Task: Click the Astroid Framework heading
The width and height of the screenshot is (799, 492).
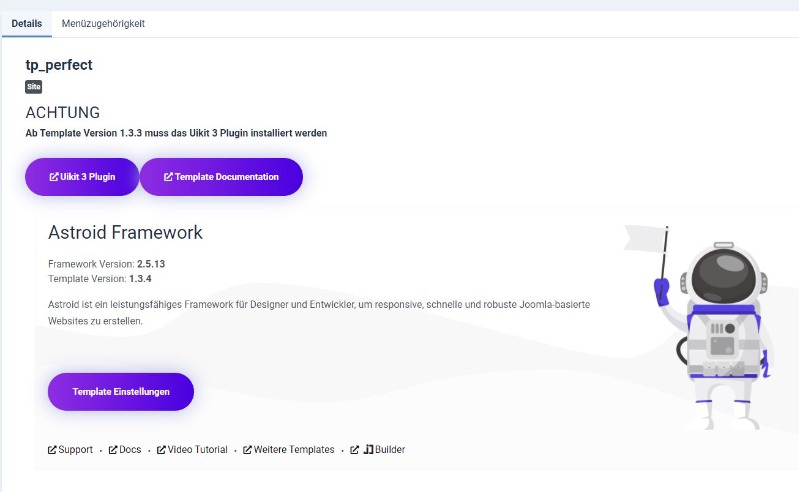Action: pyautogui.click(x=125, y=232)
